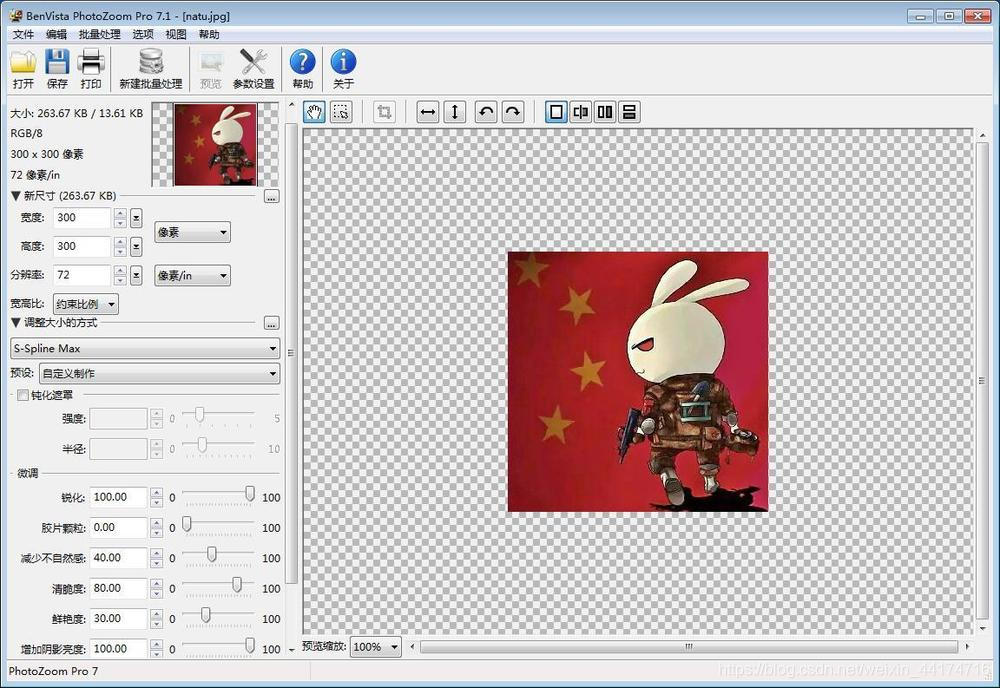Click the 分辨率 input field

(82, 275)
